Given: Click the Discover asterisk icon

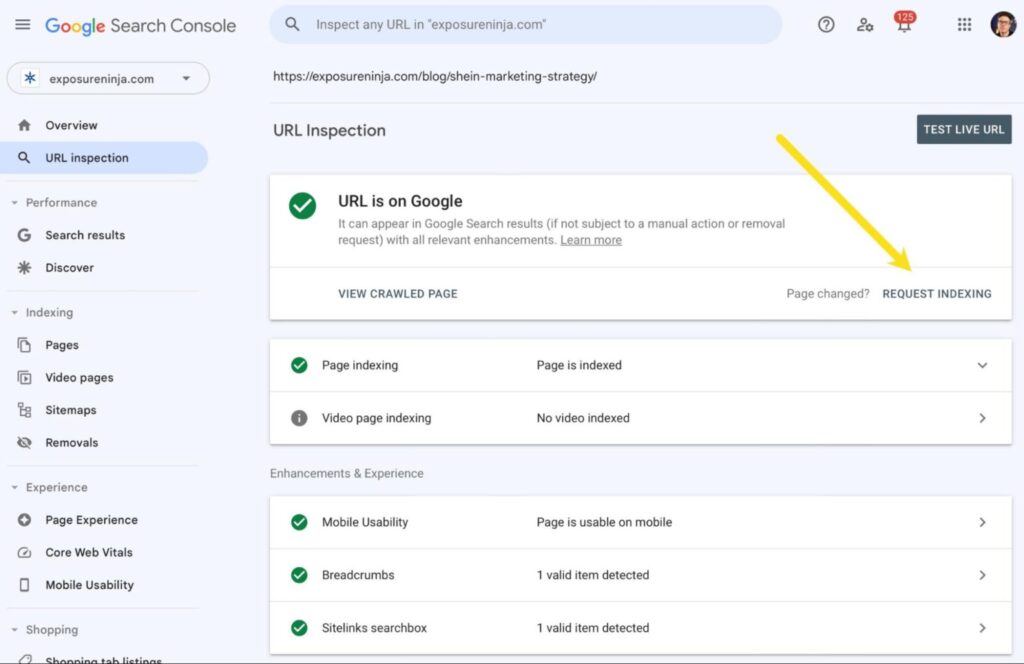Looking at the screenshot, I should (x=24, y=268).
